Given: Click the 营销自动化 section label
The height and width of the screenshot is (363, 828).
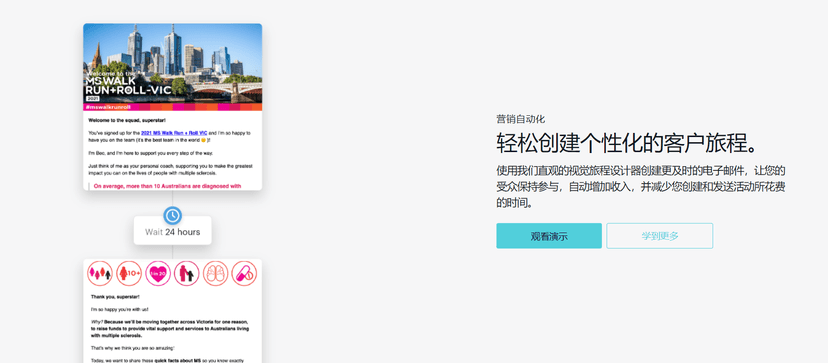Looking at the screenshot, I should [x=520, y=119].
